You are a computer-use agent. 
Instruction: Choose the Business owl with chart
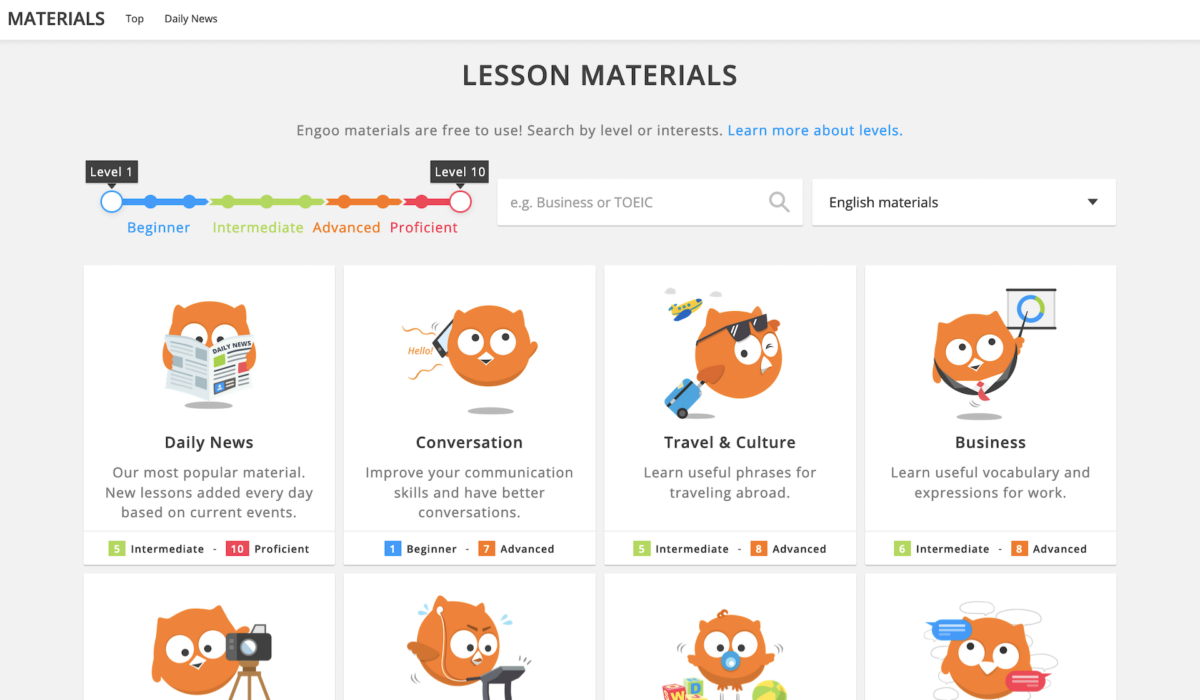click(992, 353)
